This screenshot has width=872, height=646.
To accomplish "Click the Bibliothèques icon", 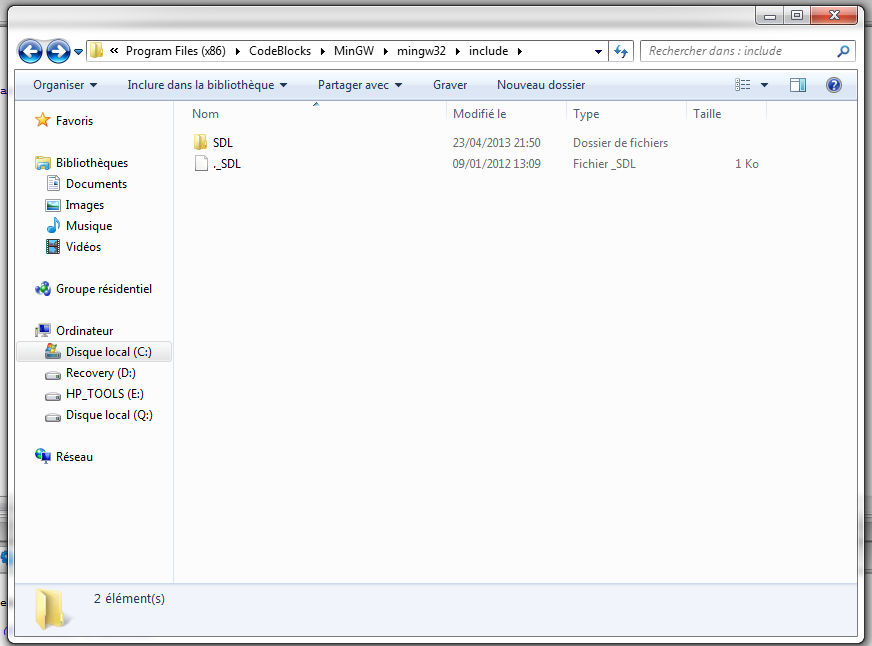I will click(42, 163).
